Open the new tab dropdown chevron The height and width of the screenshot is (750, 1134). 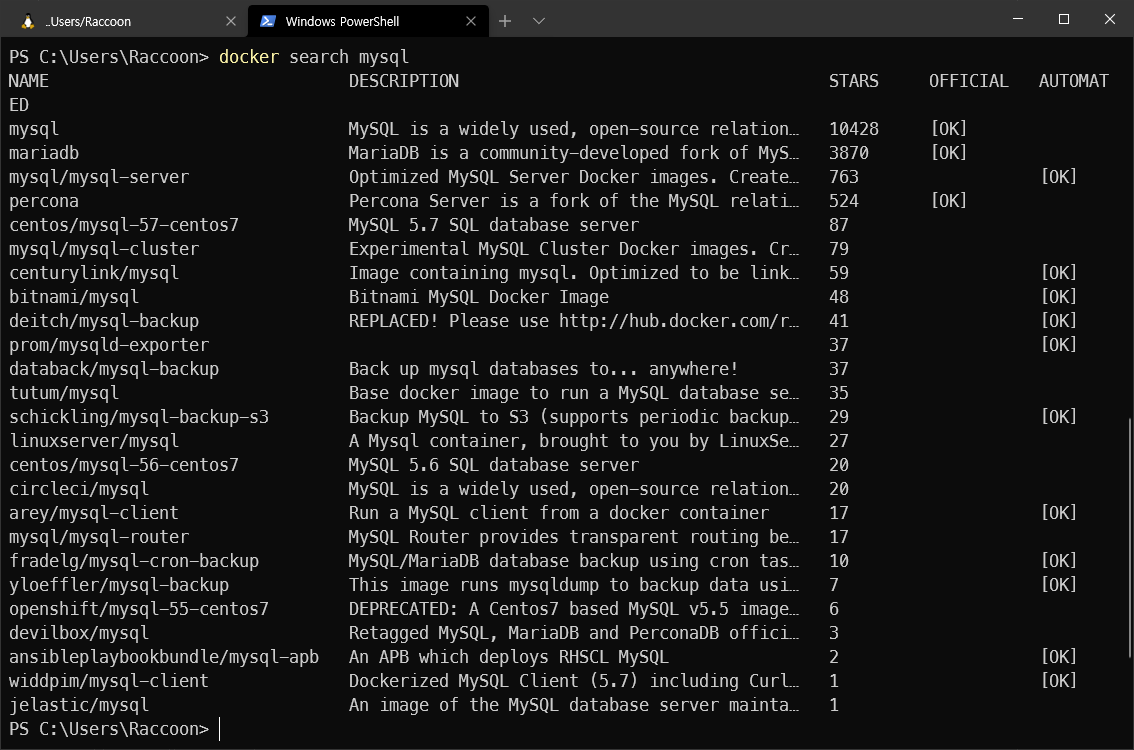pos(539,20)
